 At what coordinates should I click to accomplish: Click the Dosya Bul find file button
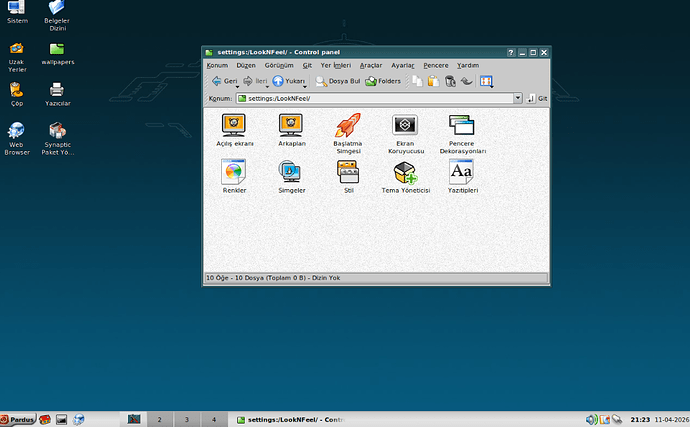coord(337,81)
